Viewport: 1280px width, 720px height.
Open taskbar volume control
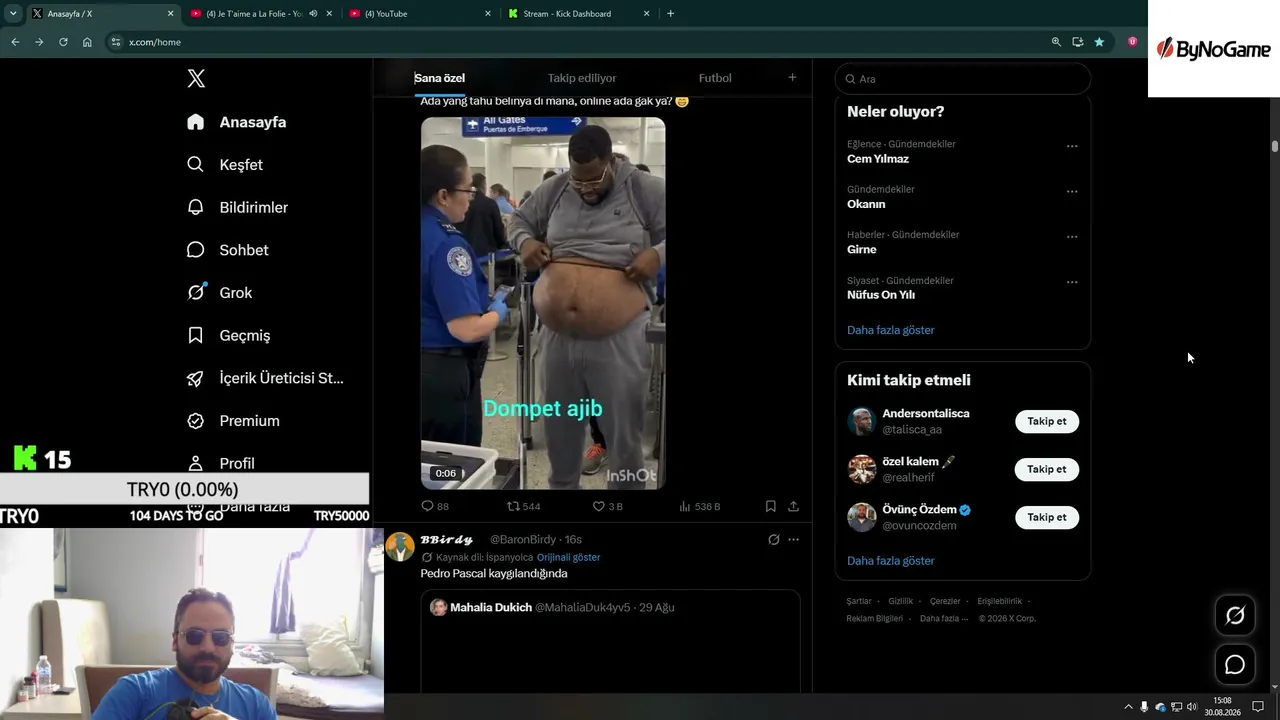pyautogui.click(x=1192, y=707)
